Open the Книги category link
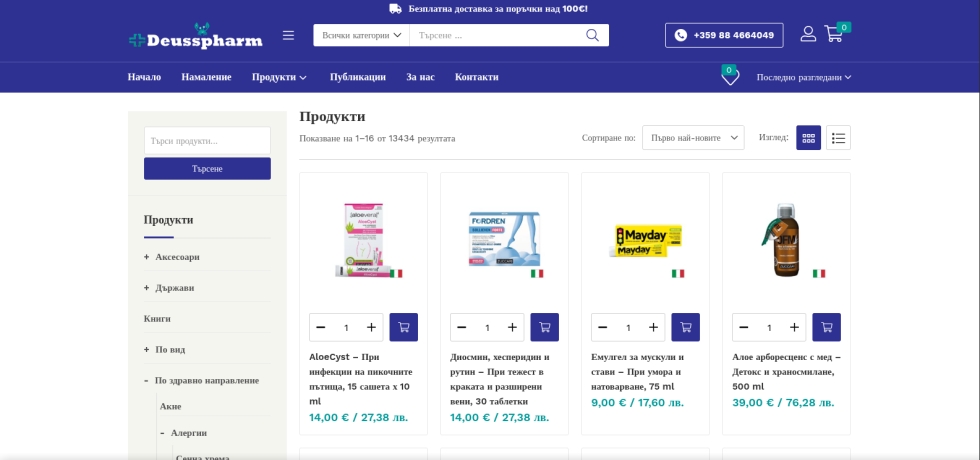Viewport: 980px width, 460px height. 157,319
